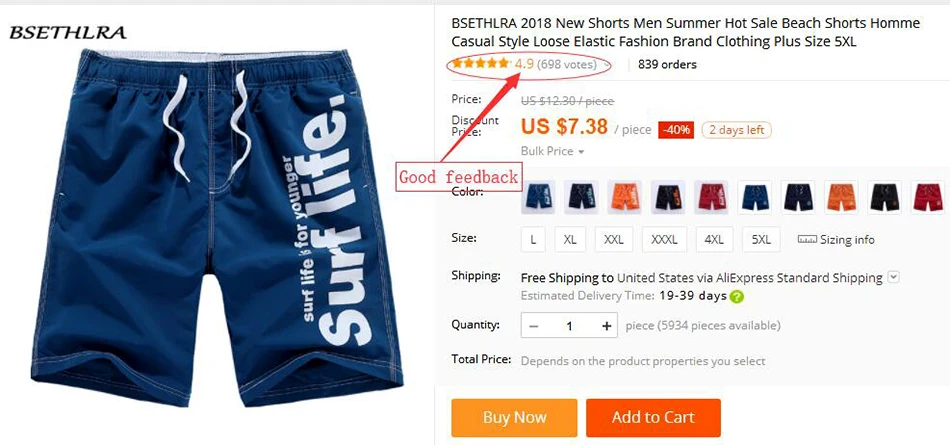Click the Buy Now button
Viewport: 950px width, 445px height.
(514, 418)
